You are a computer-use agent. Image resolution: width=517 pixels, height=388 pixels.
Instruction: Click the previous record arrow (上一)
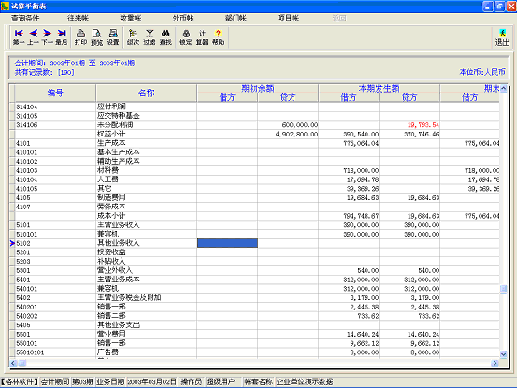(33, 37)
